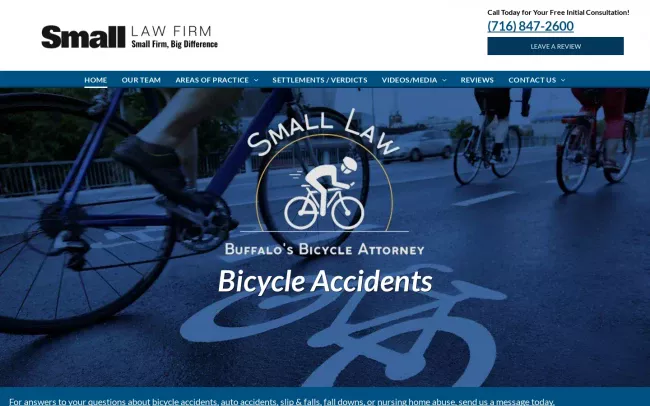Expand the Videos/Media chevron arrow
650x406 pixels.
pyautogui.click(x=444, y=80)
